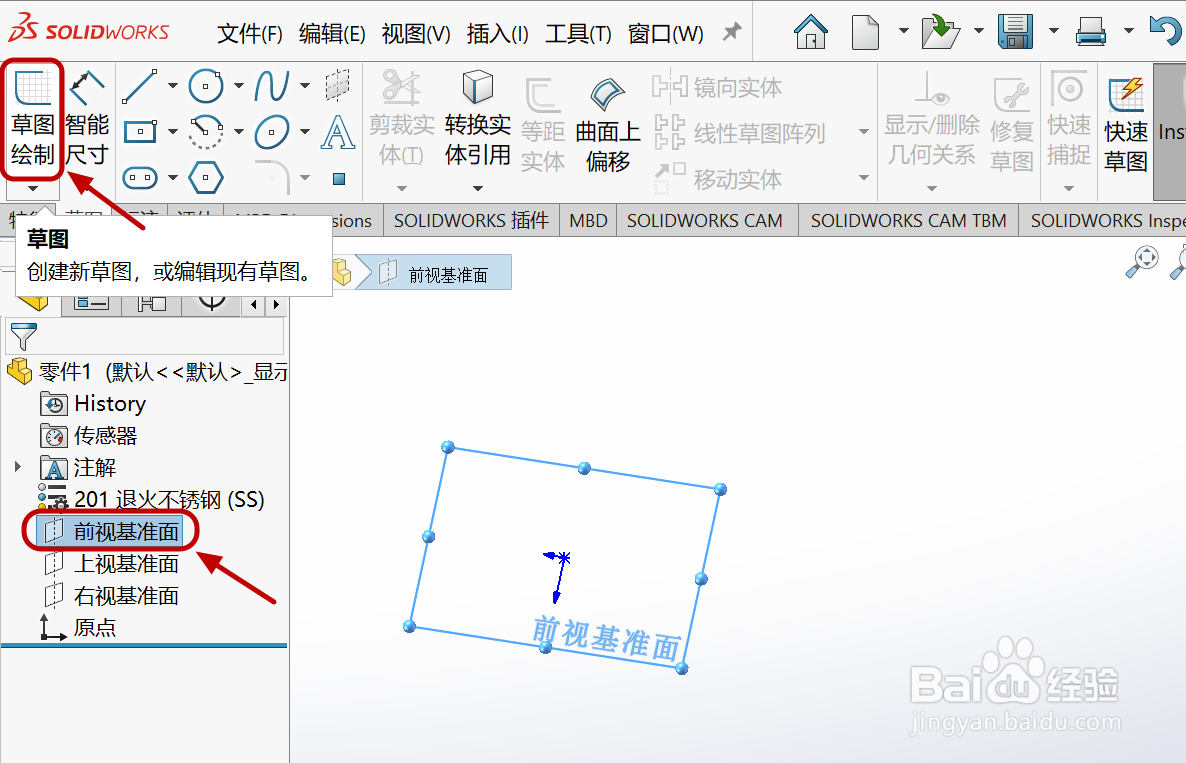Click the left arrow of panel tabs
This screenshot has width=1186, height=763.
point(254,304)
